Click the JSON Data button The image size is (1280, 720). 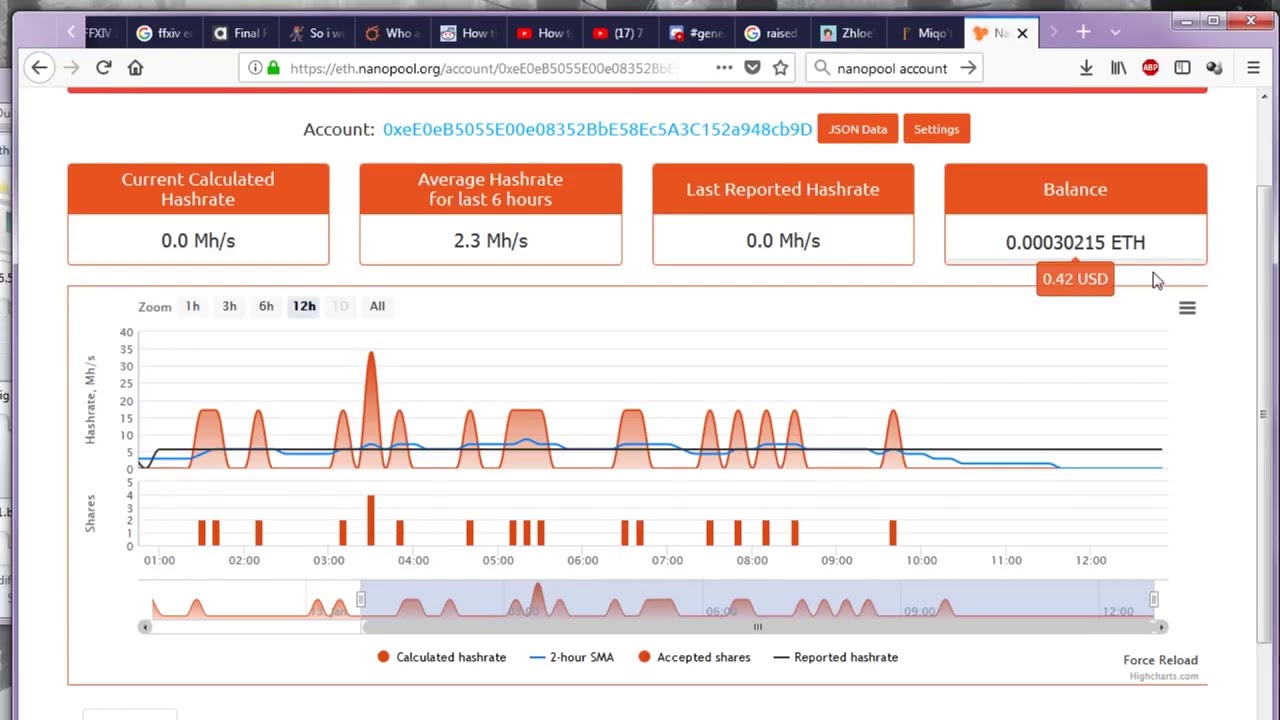click(x=857, y=129)
